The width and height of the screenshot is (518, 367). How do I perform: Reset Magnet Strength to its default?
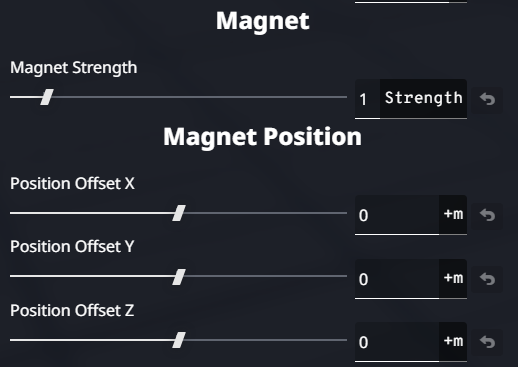[x=487, y=99]
